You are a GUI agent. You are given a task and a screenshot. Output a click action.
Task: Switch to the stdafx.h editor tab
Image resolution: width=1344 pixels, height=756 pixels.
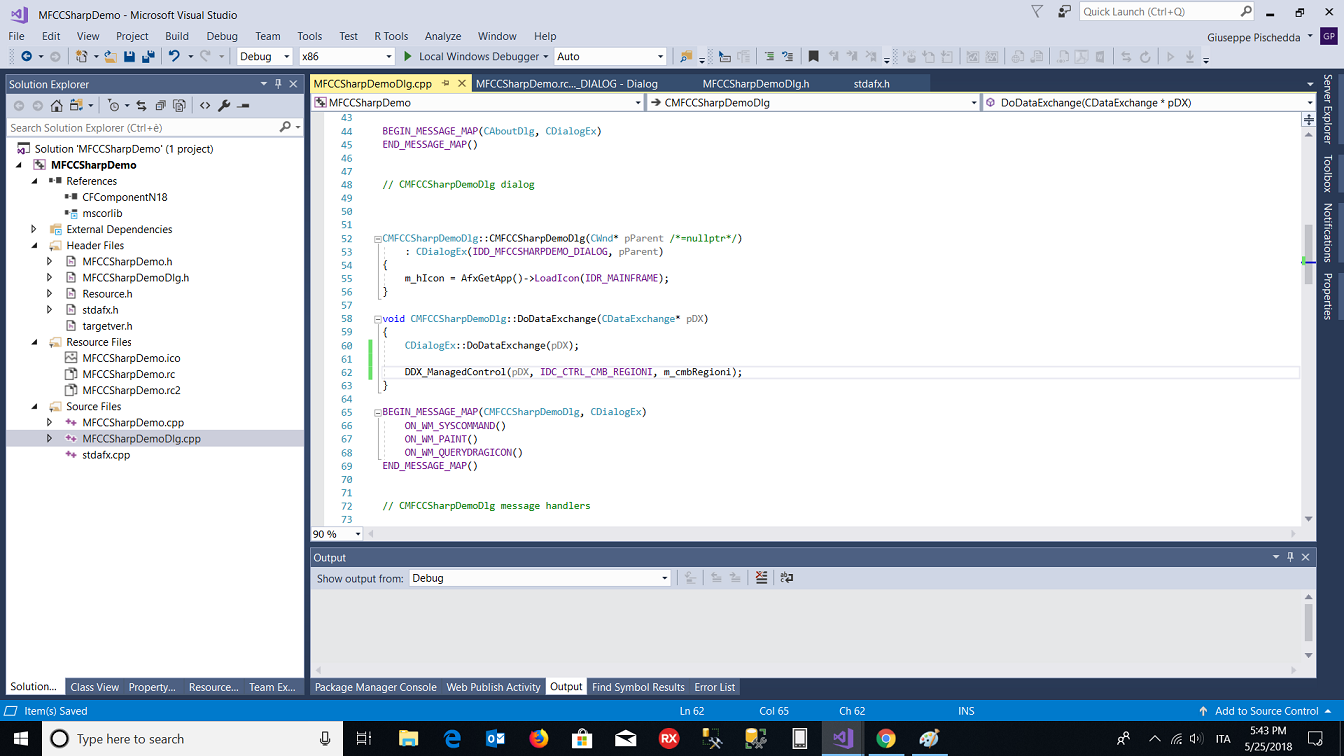872,84
